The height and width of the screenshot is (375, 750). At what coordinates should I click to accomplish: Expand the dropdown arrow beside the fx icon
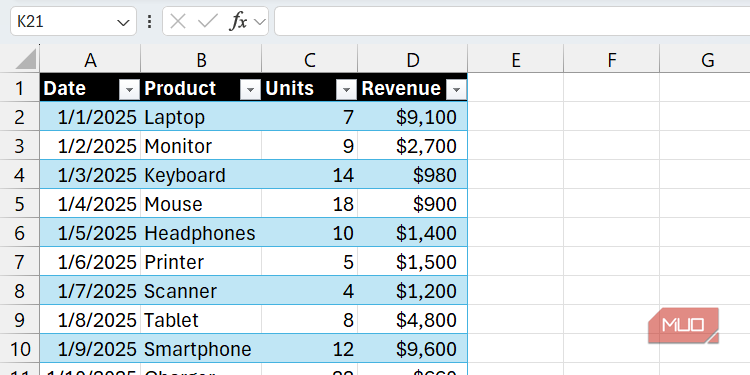260,22
